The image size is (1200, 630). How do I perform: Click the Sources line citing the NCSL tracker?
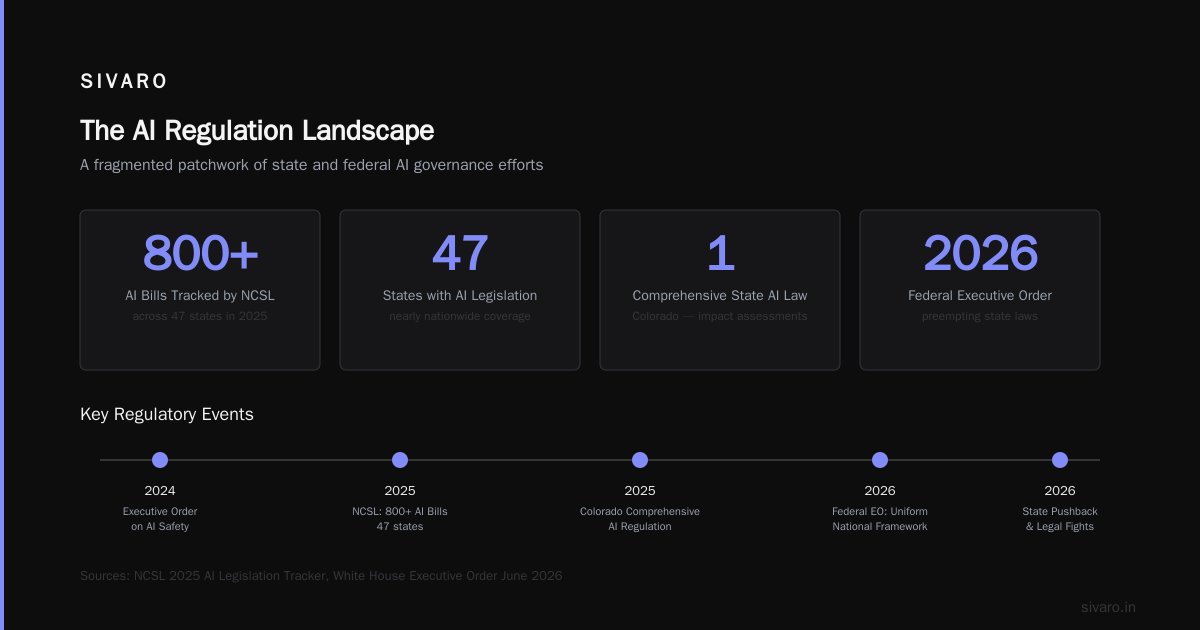(x=321, y=576)
